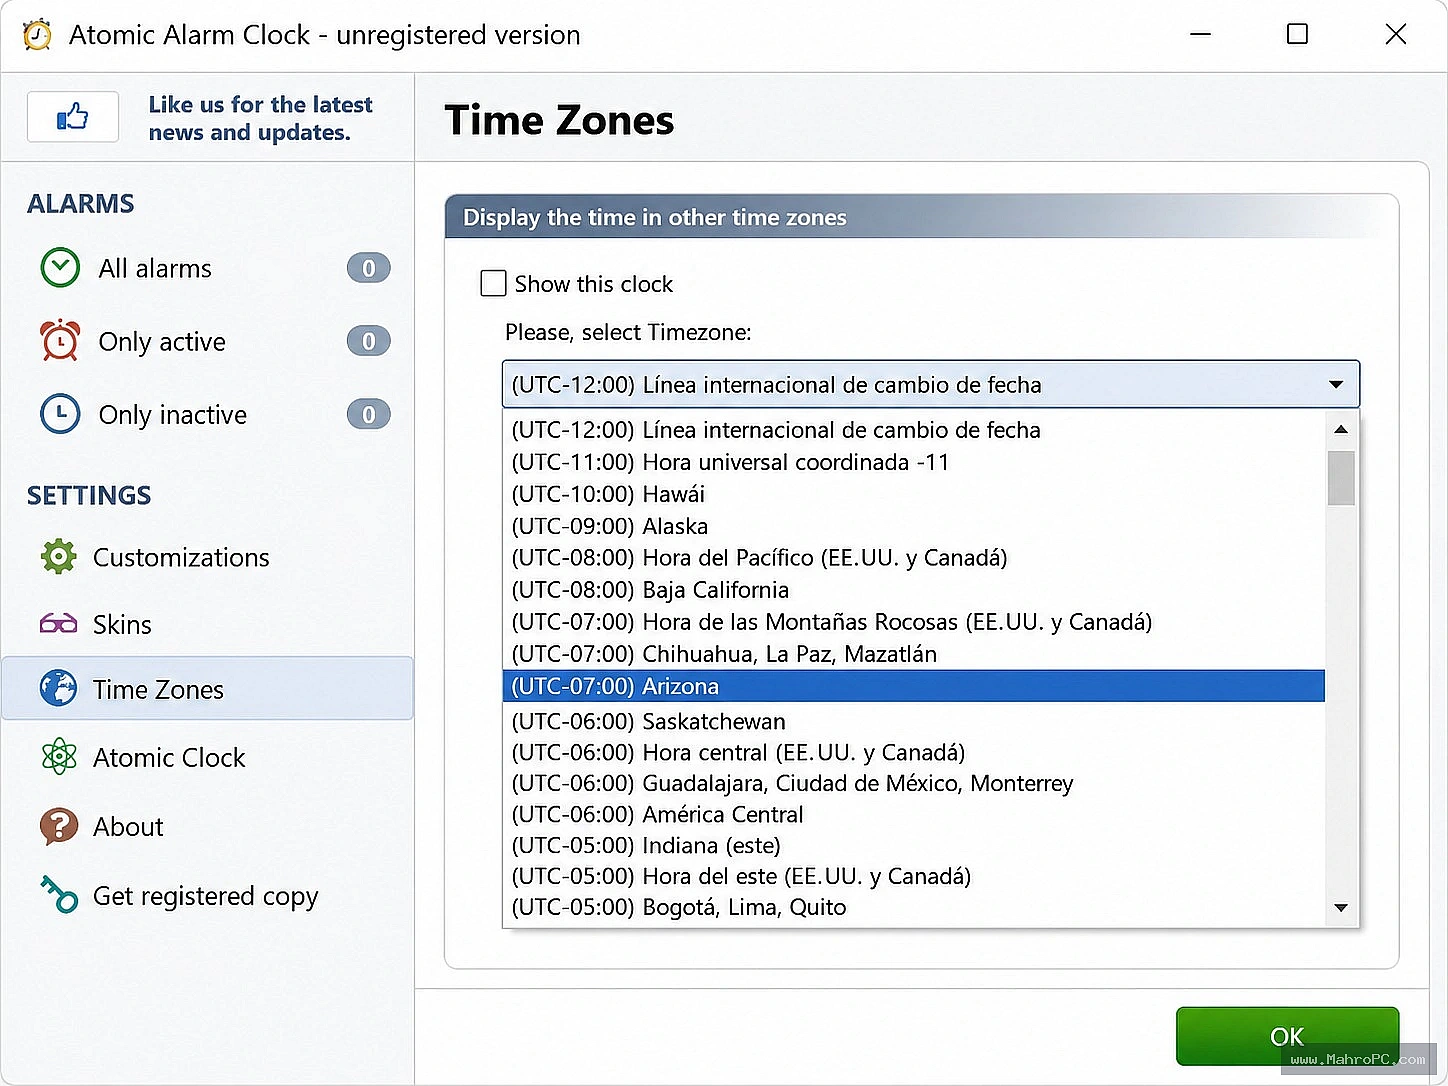1448x1086 pixels.
Task: Click the scrollbar down arrow in timezone list
Action: click(1341, 908)
